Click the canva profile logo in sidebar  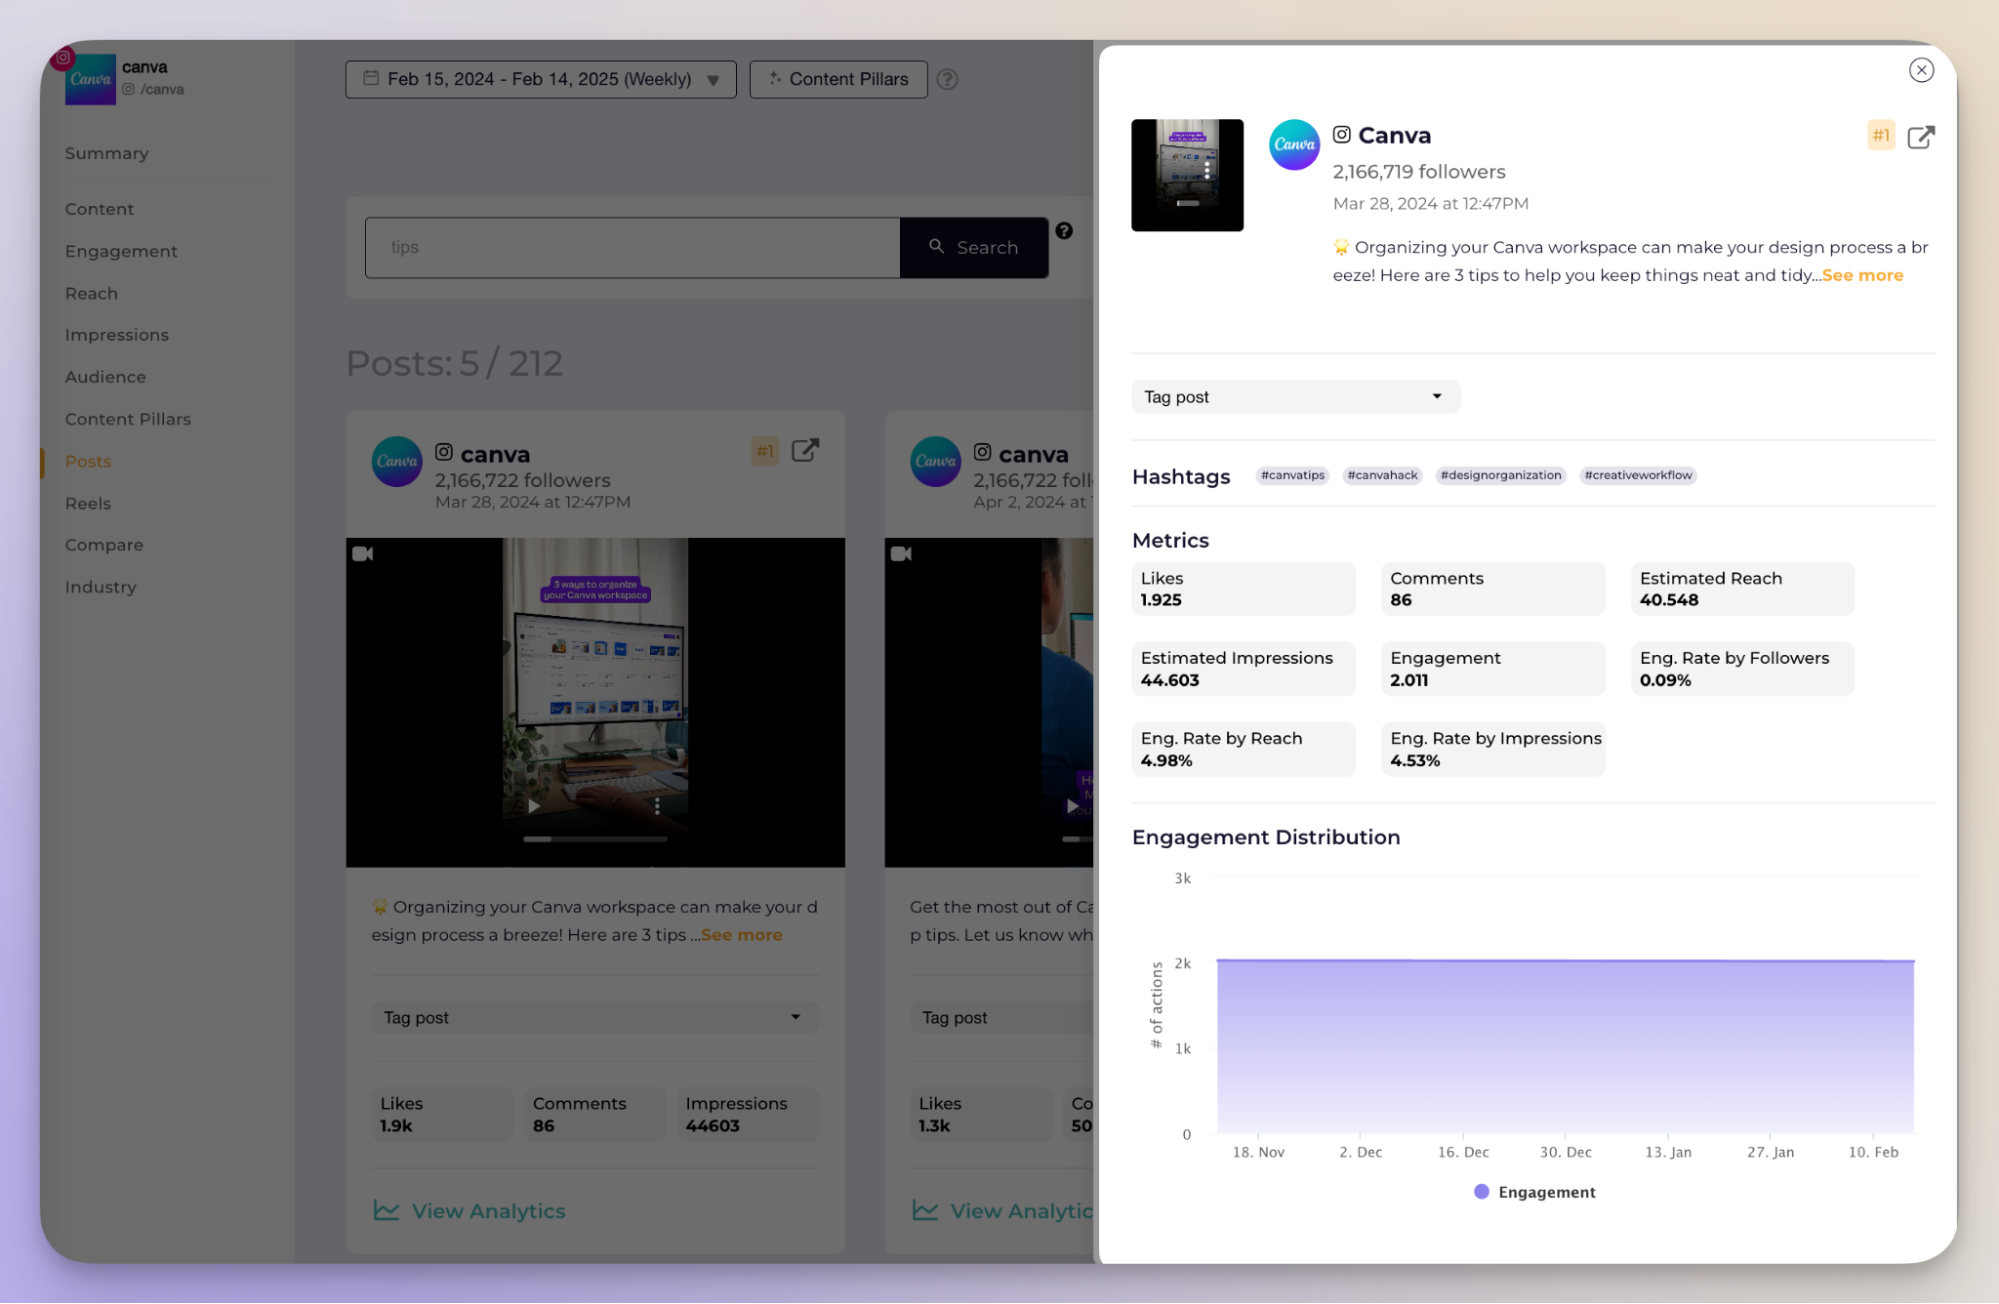coord(90,78)
